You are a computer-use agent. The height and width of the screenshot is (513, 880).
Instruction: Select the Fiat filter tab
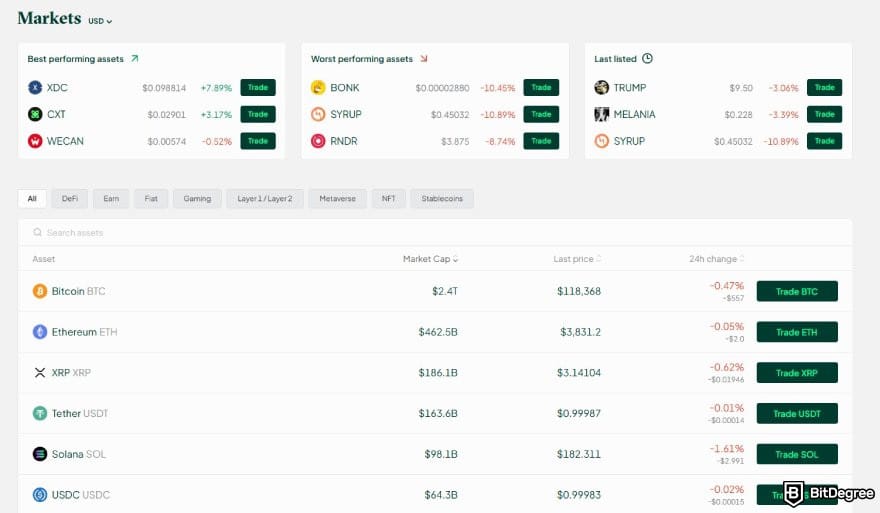click(x=151, y=199)
